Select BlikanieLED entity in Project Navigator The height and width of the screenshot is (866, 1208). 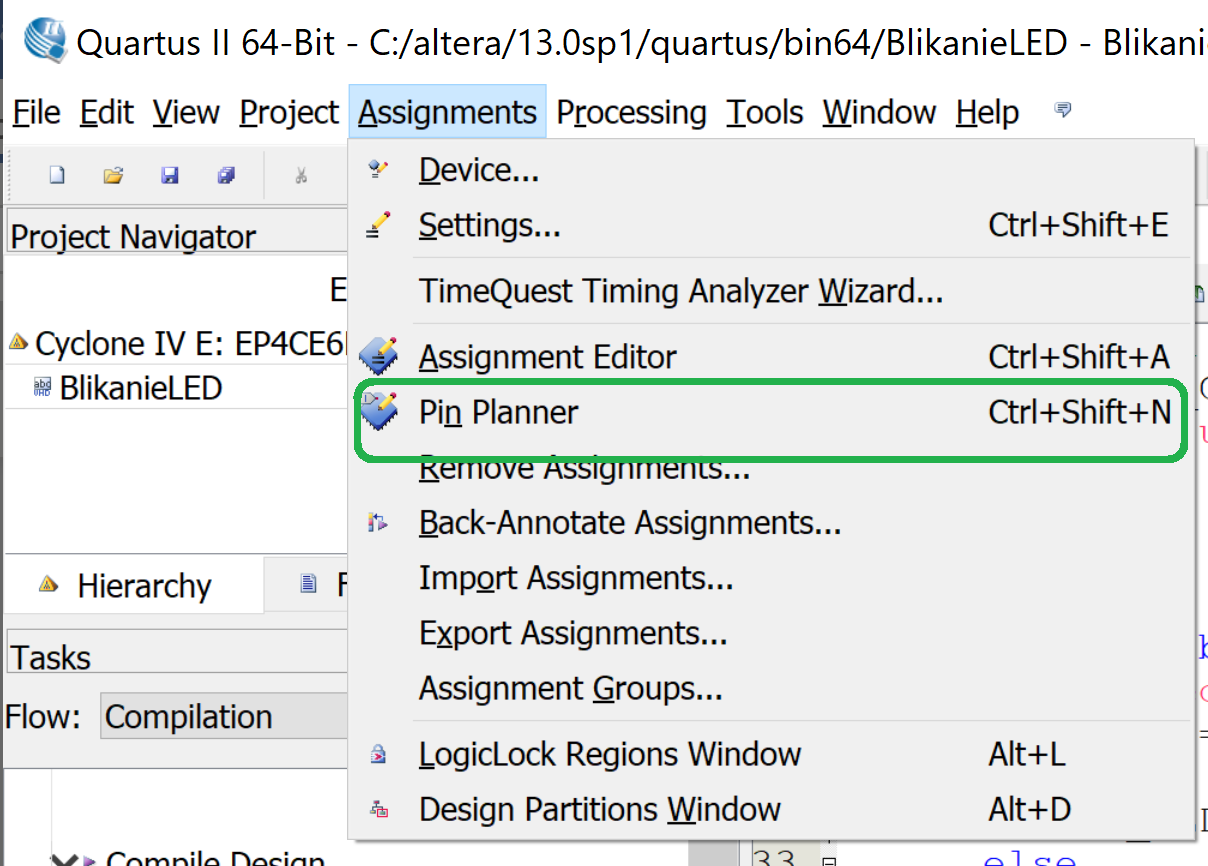140,388
